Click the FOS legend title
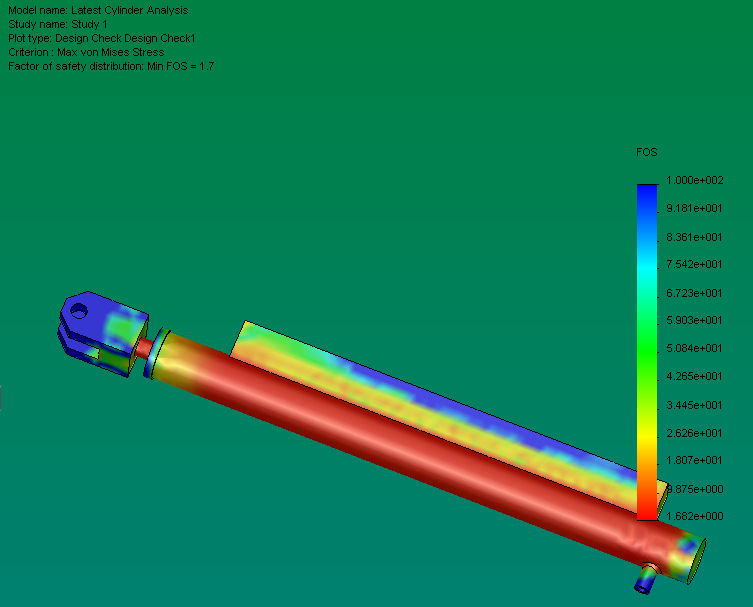Screen dimensions: 753x607 646,152
